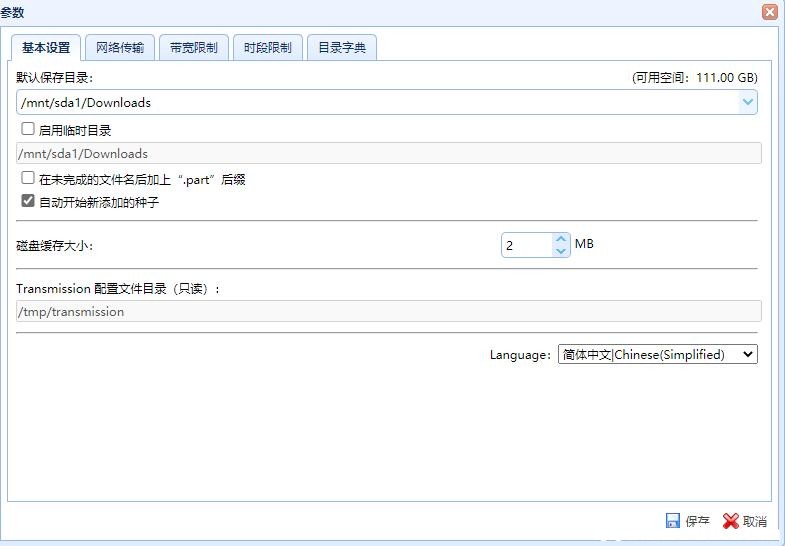Screen dimensions: 785x546
Task: Open the Language selection dropdown
Action: 657,354
